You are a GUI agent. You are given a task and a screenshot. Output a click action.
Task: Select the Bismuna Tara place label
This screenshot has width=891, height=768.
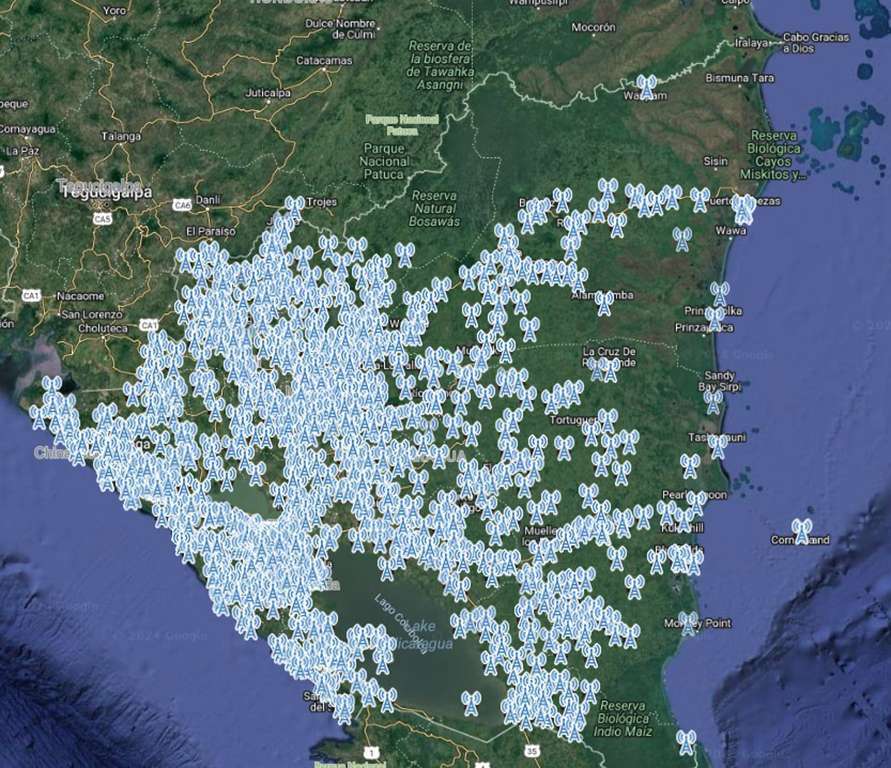740,77
